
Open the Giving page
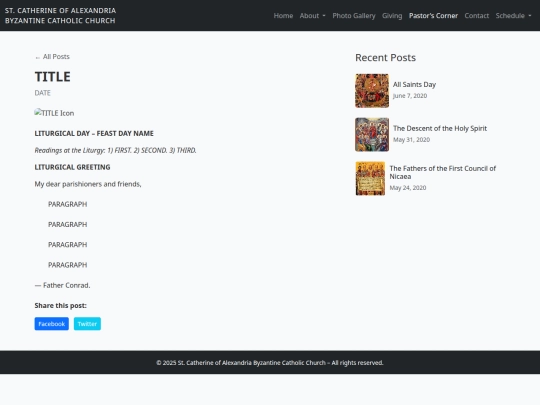[x=392, y=15]
